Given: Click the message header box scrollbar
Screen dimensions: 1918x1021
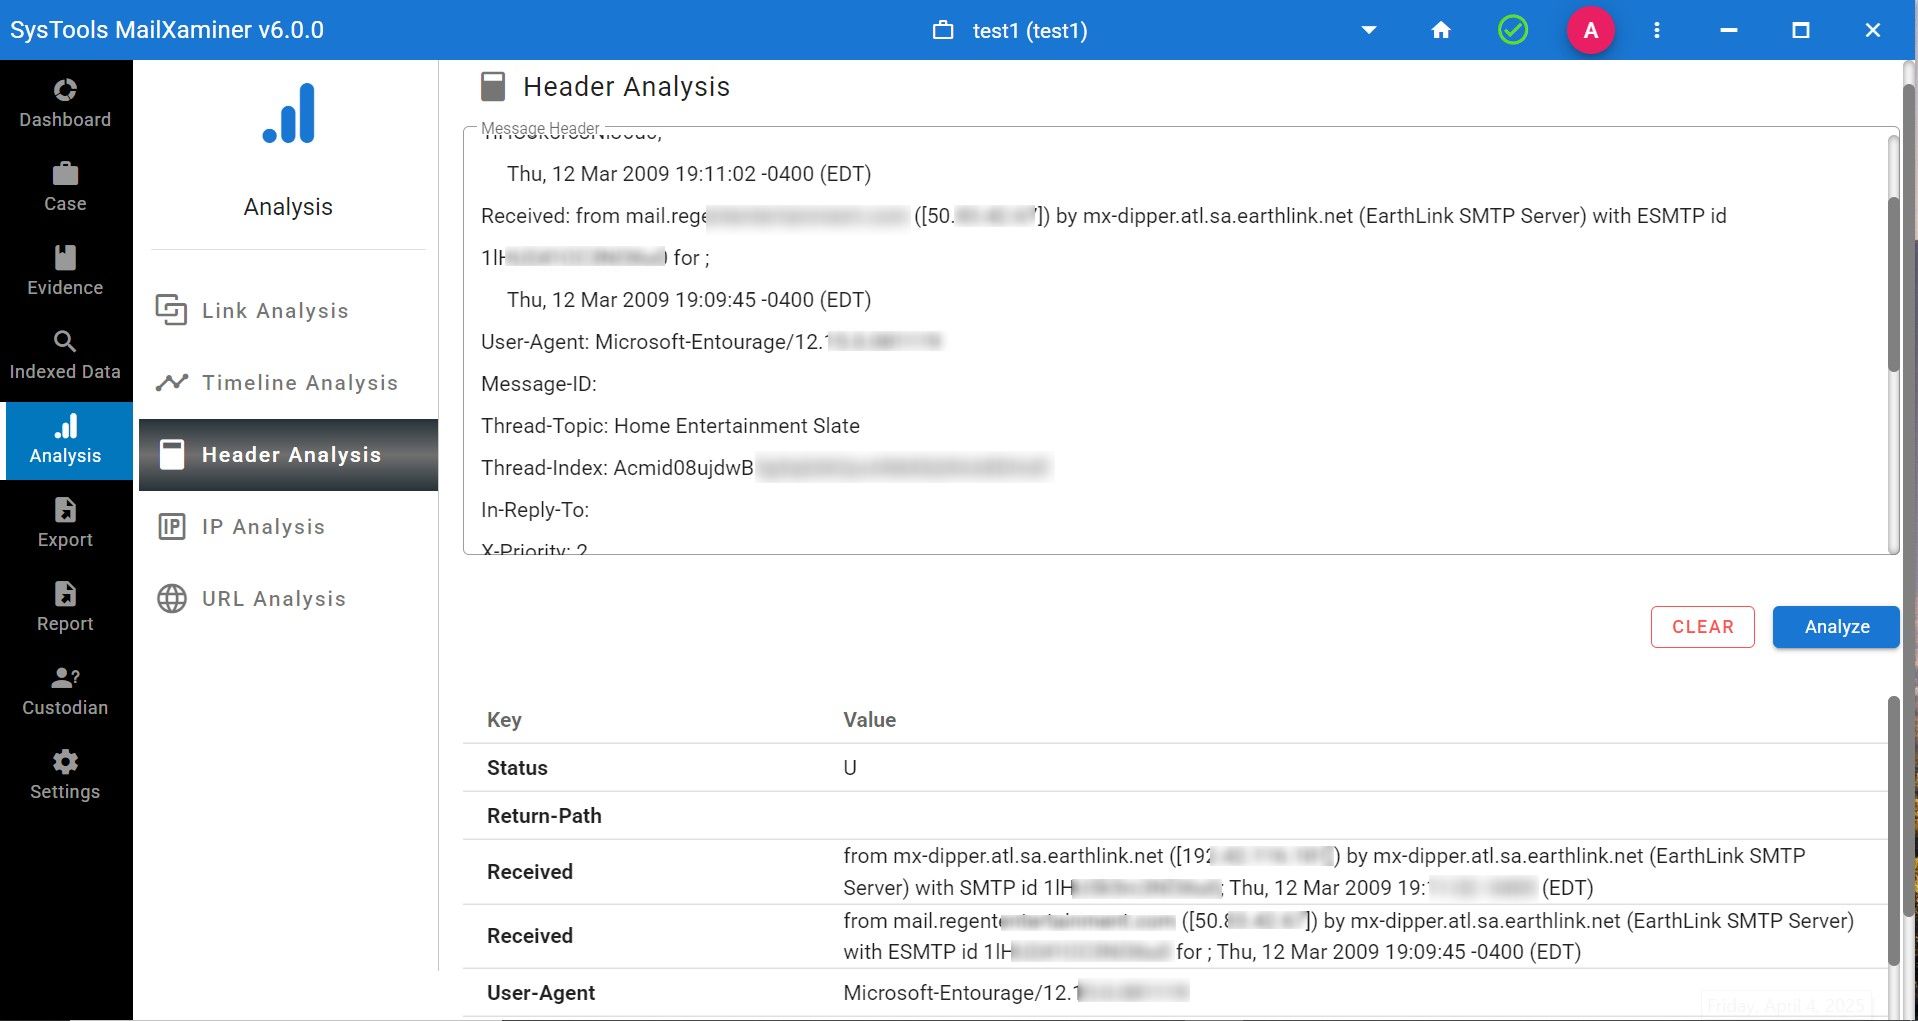Looking at the screenshot, I should tap(1893, 284).
